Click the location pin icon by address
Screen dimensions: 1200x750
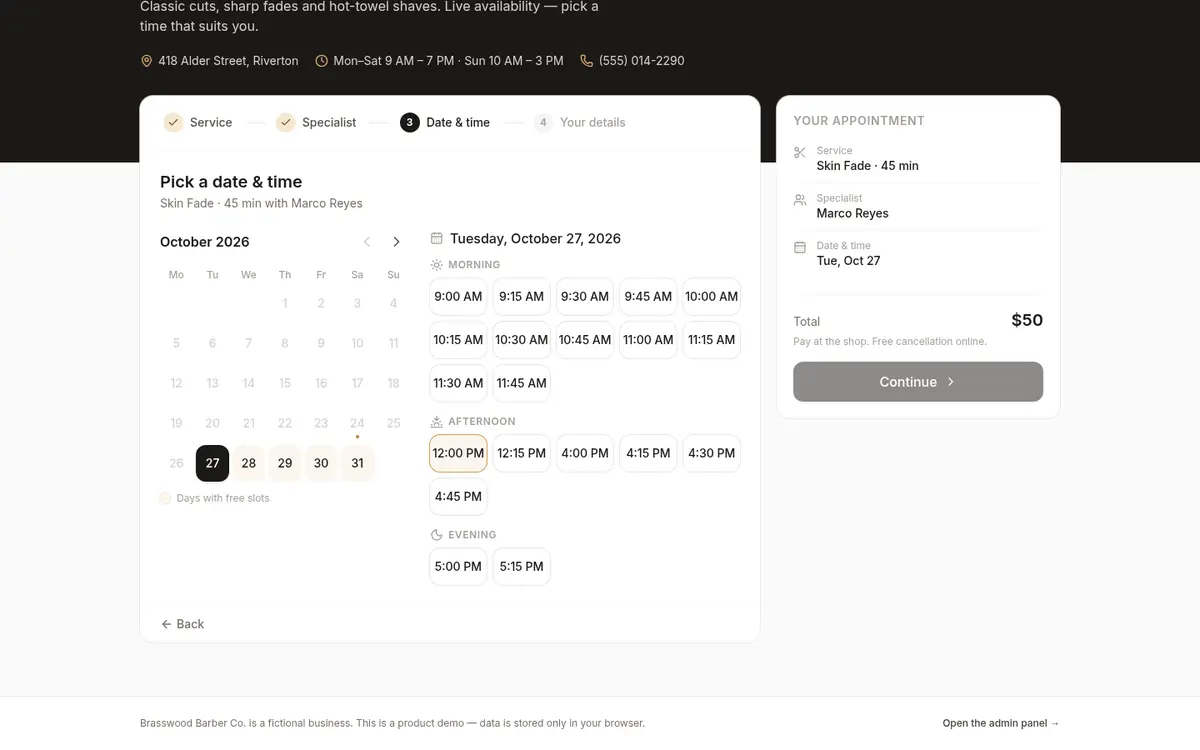147,61
